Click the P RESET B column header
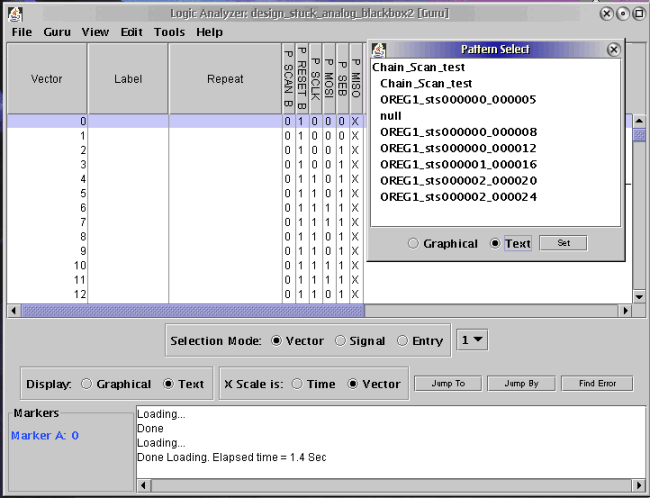650x498 pixels. (x=302, y=78)
